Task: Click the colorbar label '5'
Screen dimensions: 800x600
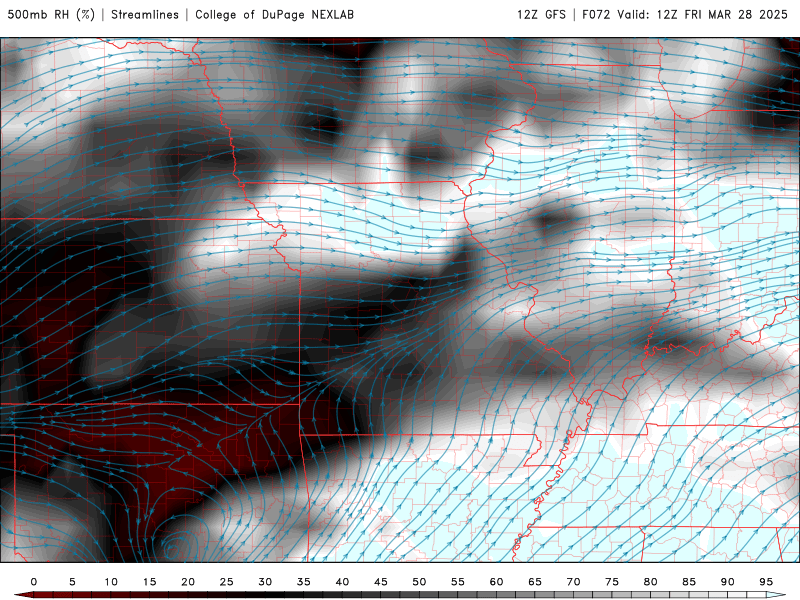Action: tap(72, 582)
